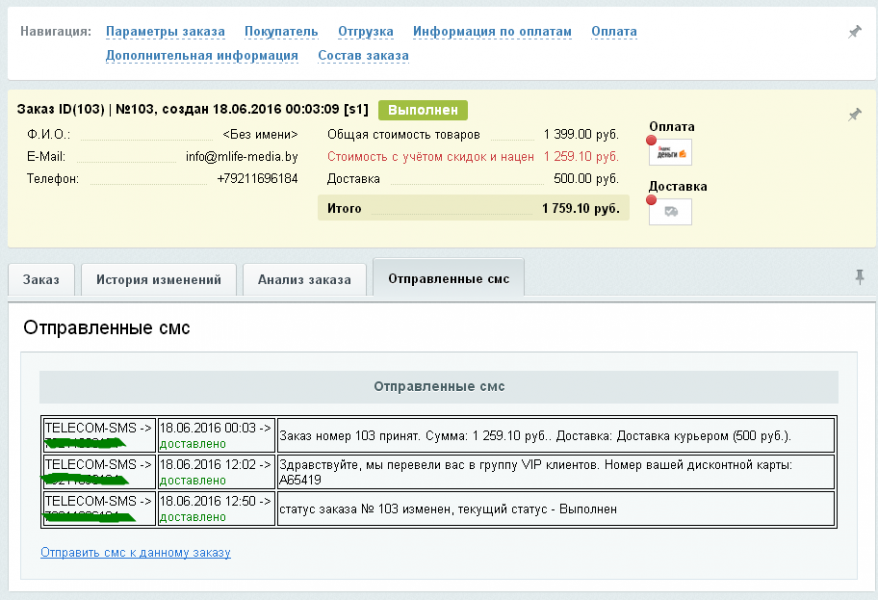Click the courier delivery truck icon
This screenshot has width=878, height=600.
[668, 211]
